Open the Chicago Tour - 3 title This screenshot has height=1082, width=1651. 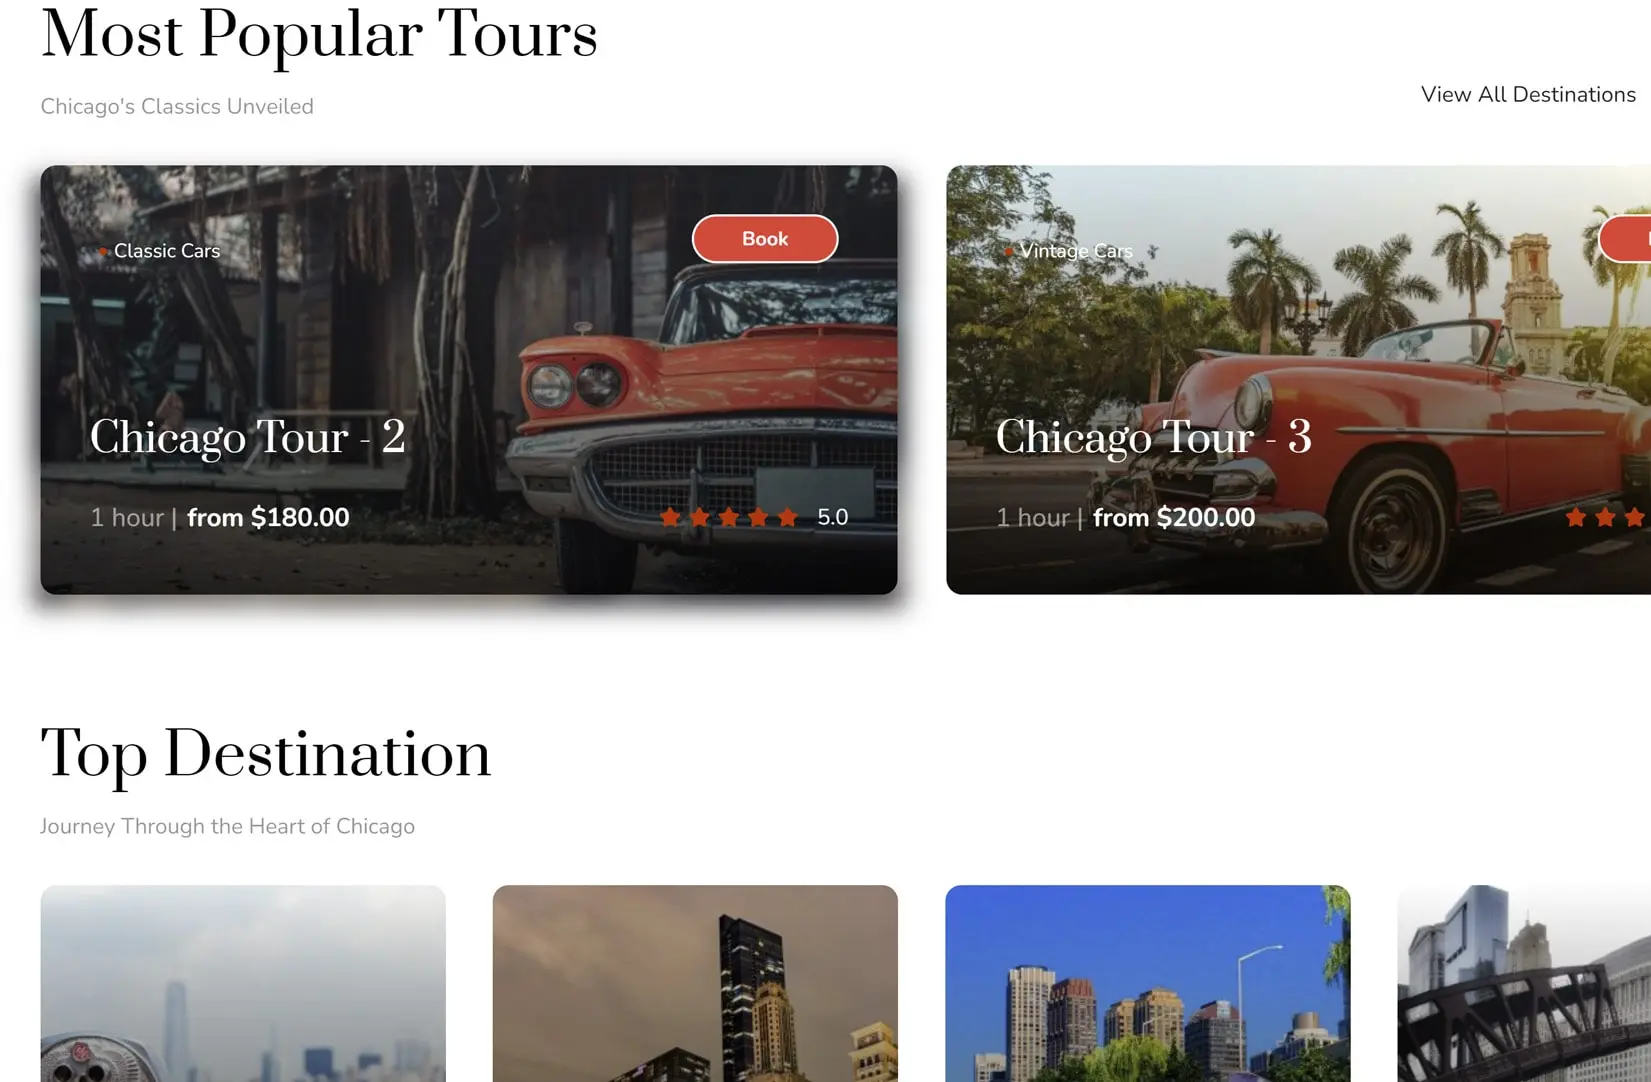point(1153,437)
